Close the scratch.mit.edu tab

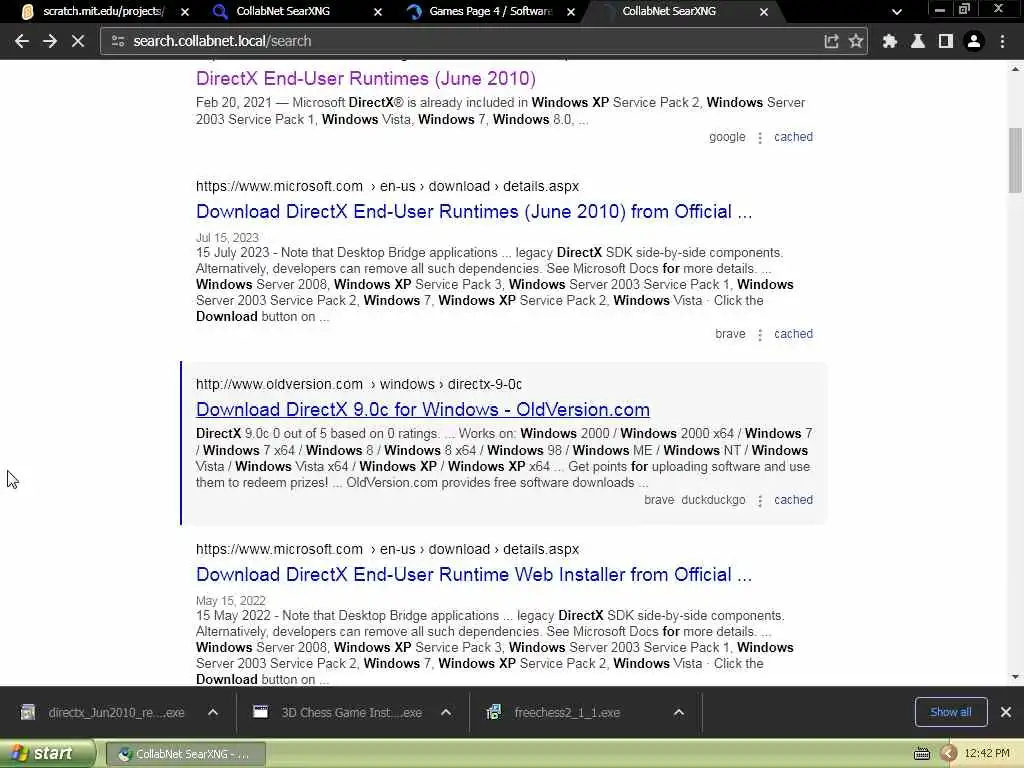185,12
